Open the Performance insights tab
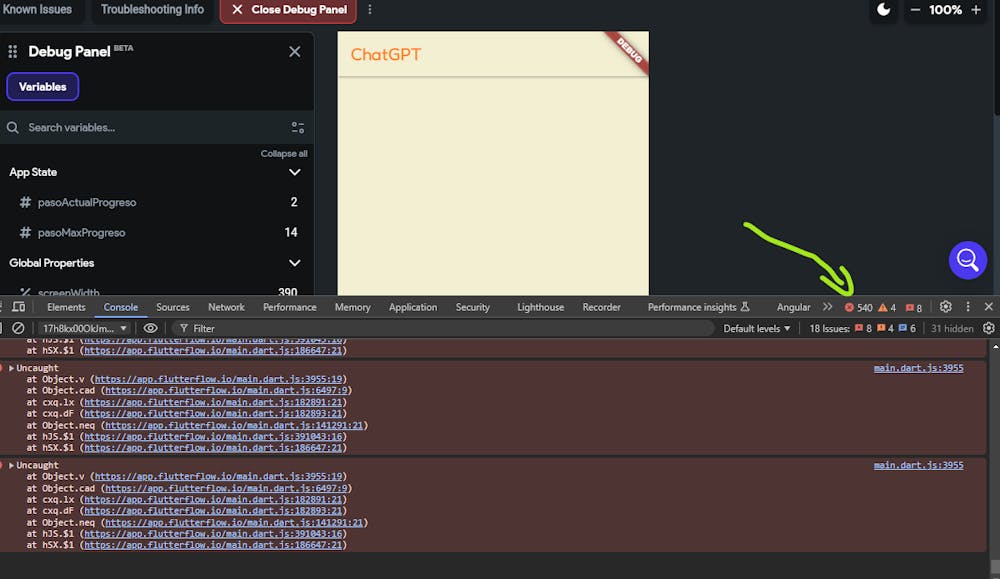The height and width of the screenshot is (579, 1000). click(698, 307)
